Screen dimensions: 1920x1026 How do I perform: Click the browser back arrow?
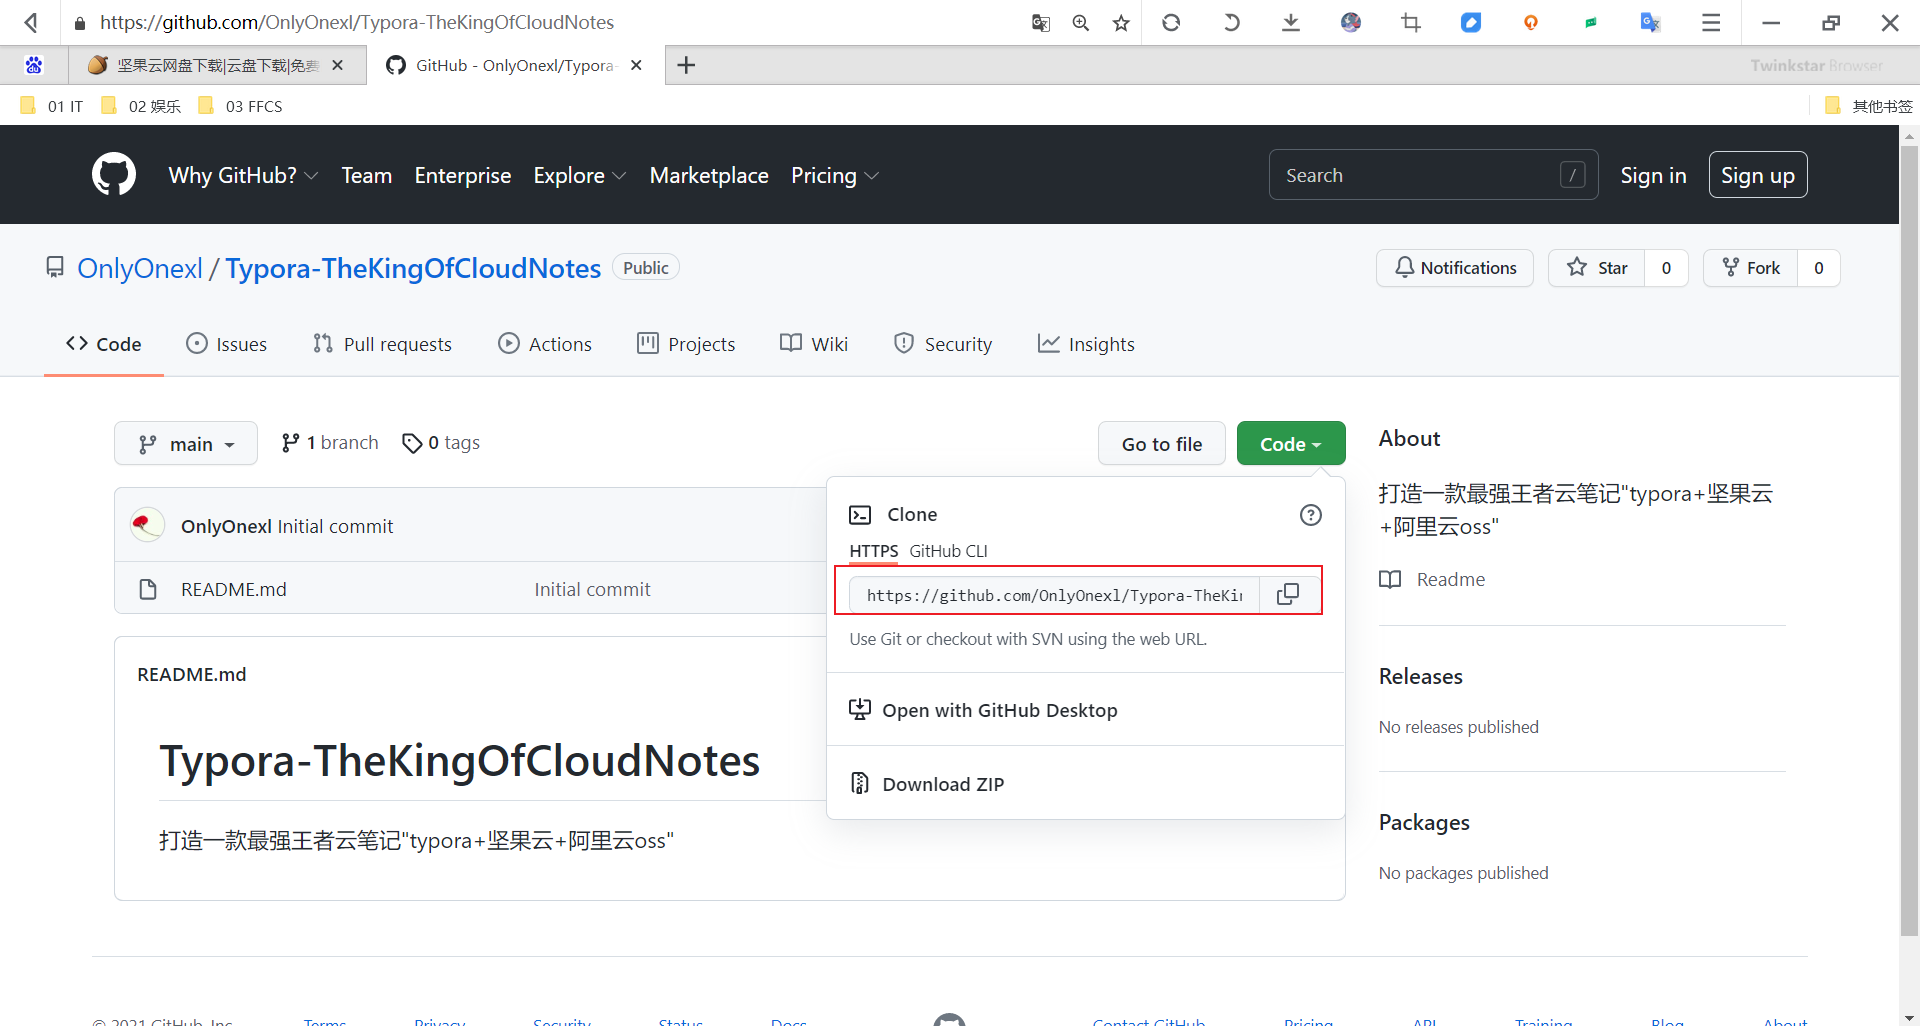point(31,22)
